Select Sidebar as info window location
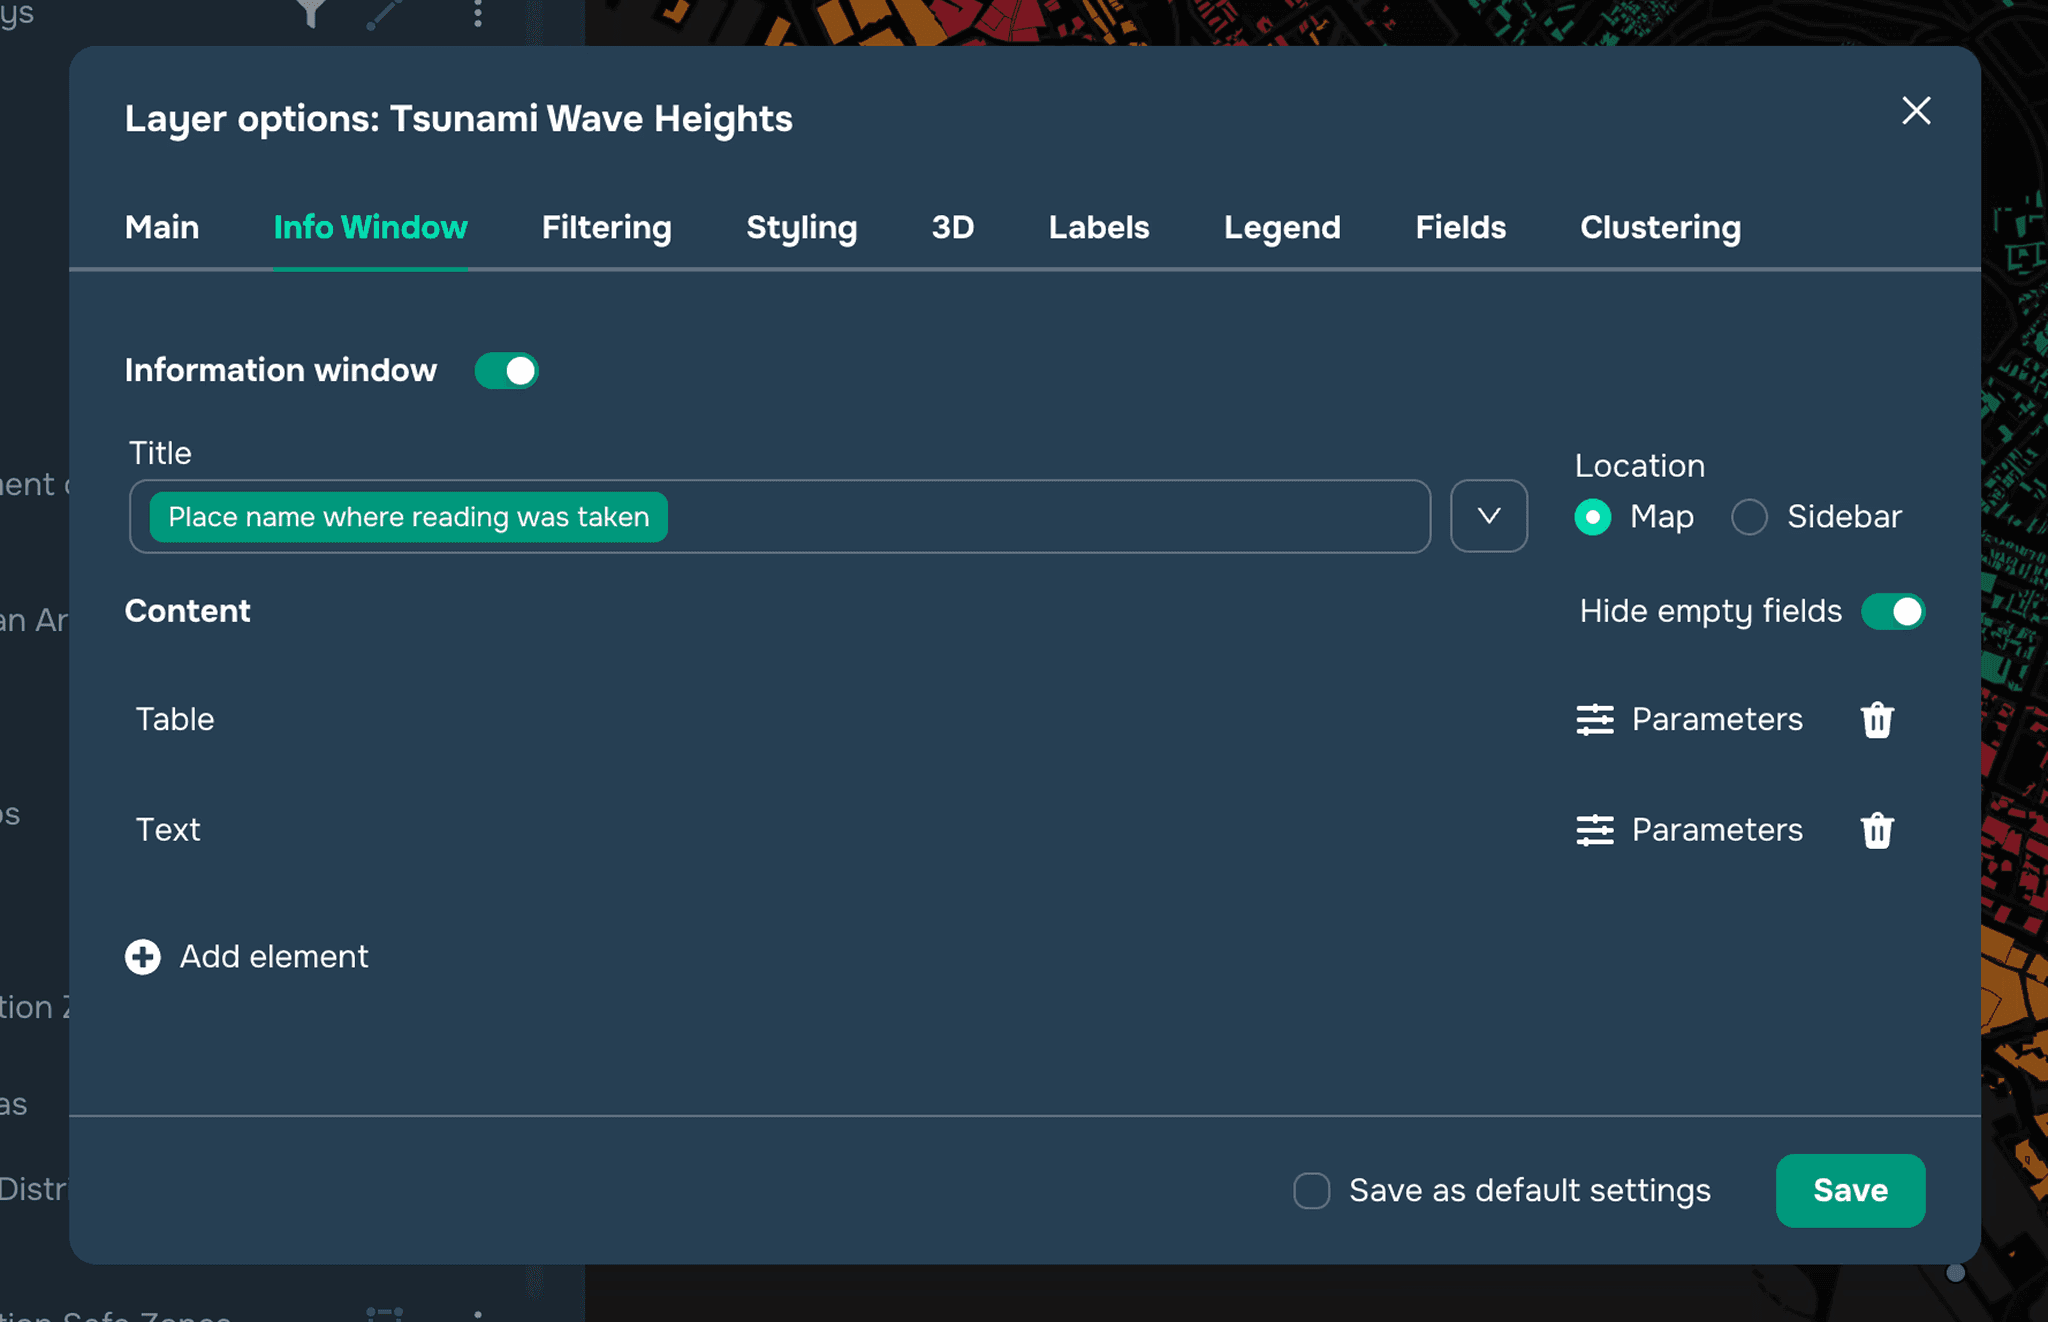This screenshot has width=2048, height=1322. 1749,517
